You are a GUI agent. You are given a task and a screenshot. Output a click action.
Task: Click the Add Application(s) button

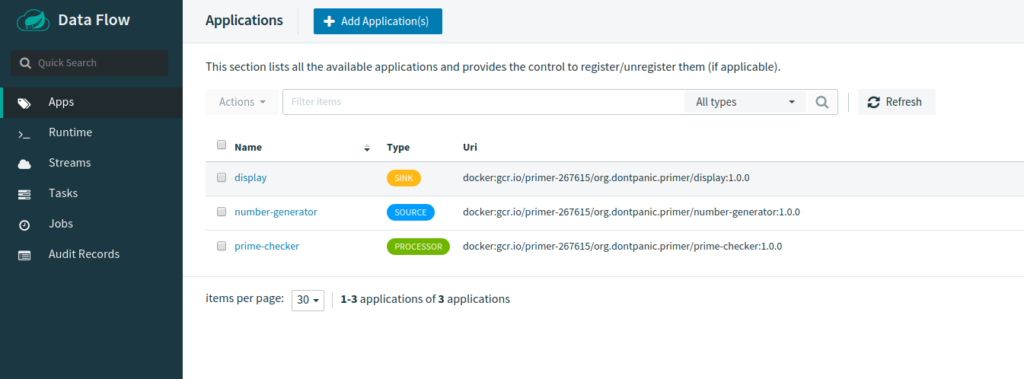point(377,22)
